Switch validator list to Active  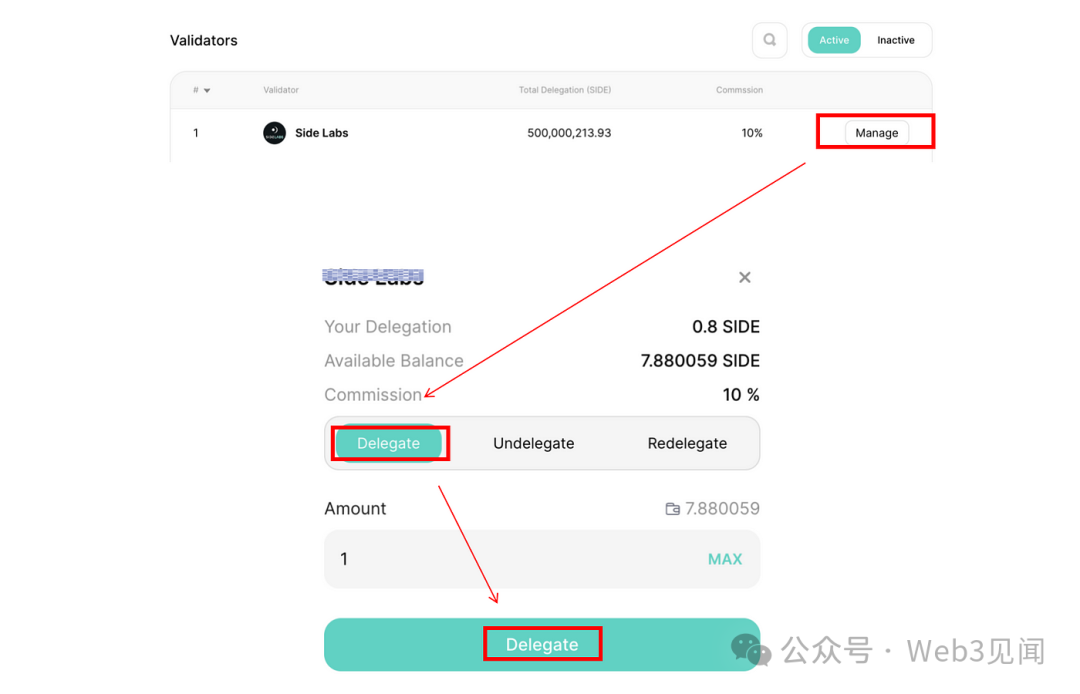(x=834, y=41)
